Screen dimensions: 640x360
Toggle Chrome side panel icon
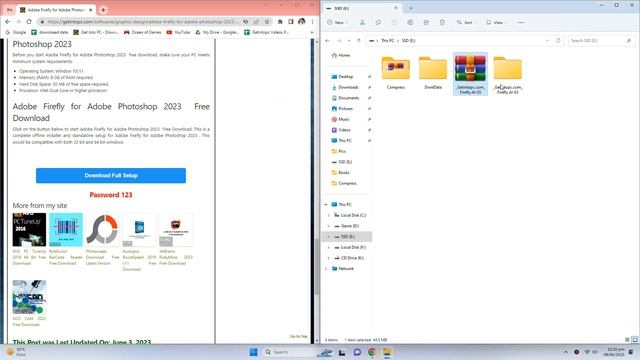click(291, 22)
